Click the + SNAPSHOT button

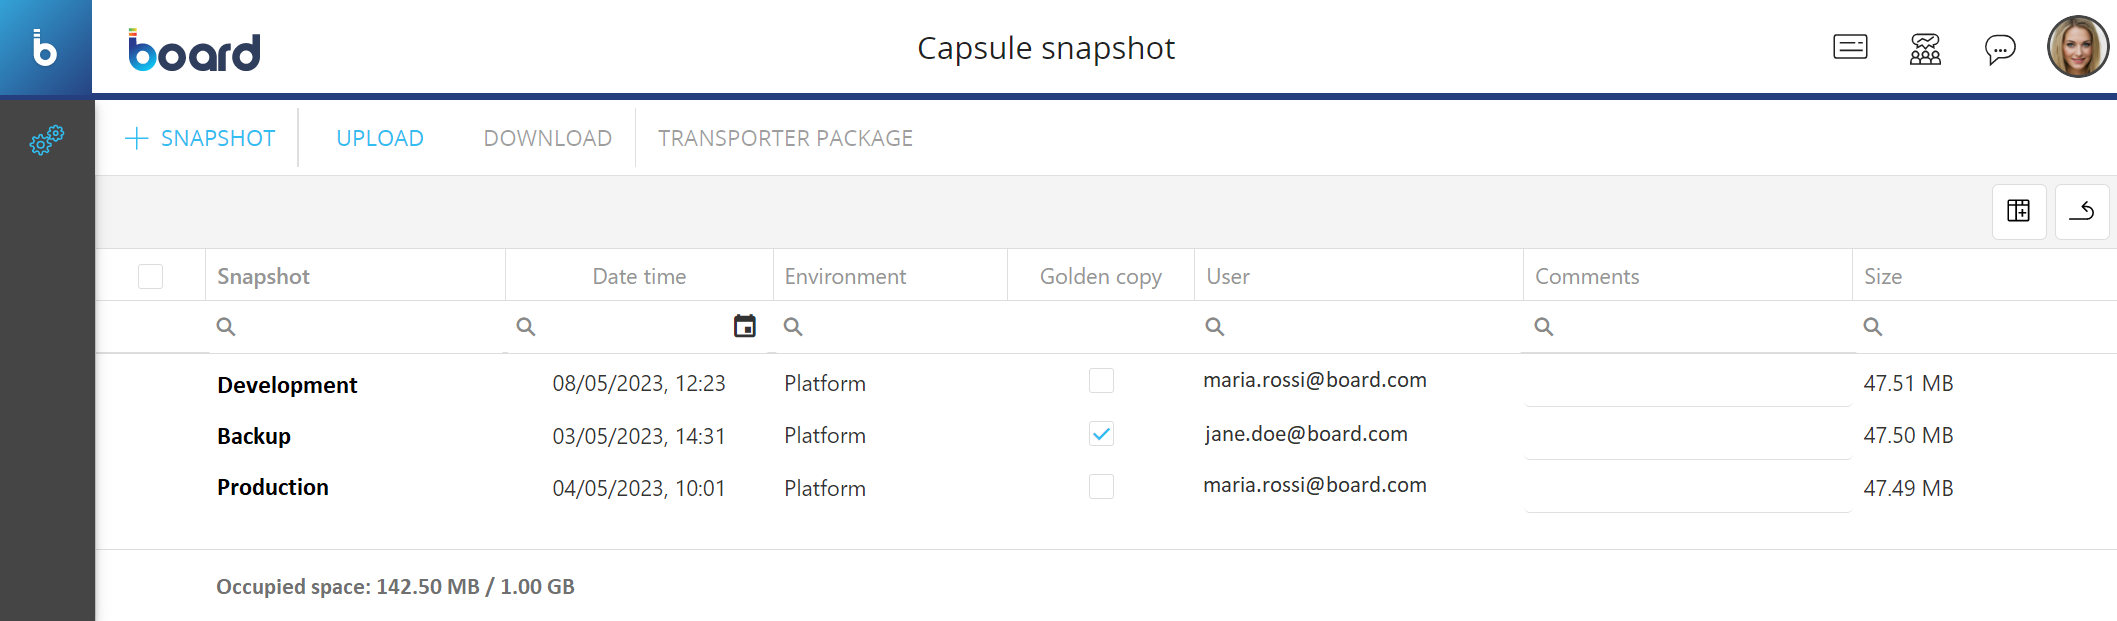(x=200, y=138)
